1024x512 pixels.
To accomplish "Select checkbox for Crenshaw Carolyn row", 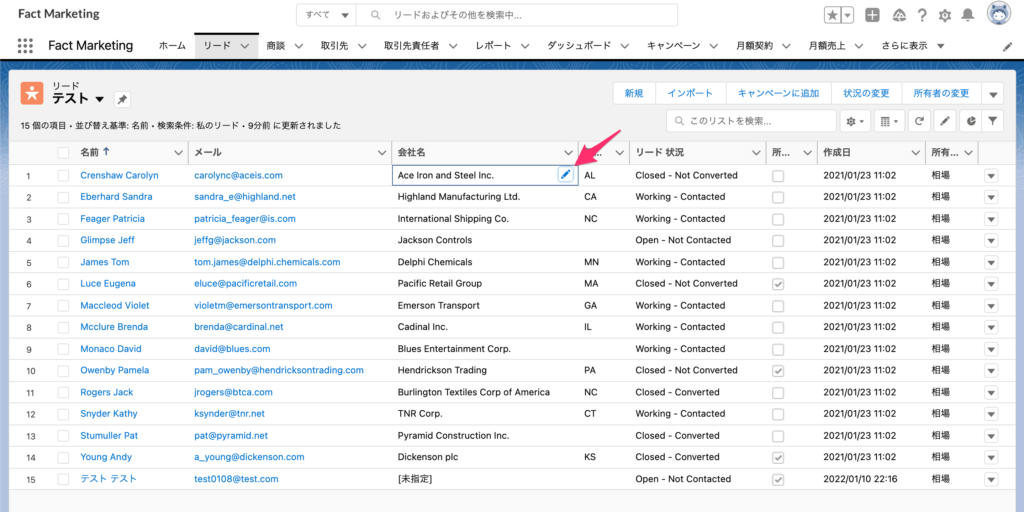I will (64, 176).
